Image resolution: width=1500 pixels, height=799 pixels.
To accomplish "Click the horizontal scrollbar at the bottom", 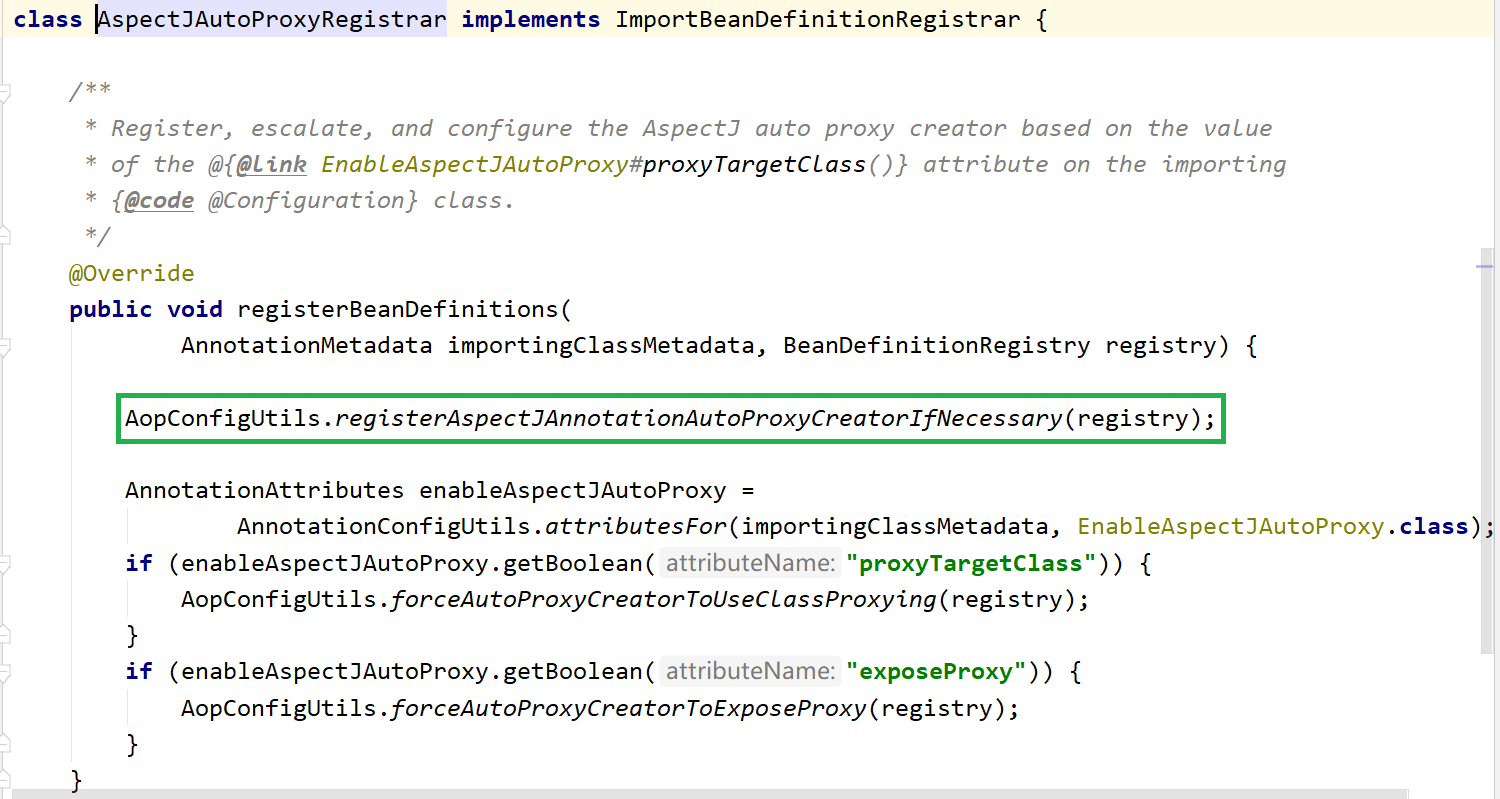I will 710,793.
